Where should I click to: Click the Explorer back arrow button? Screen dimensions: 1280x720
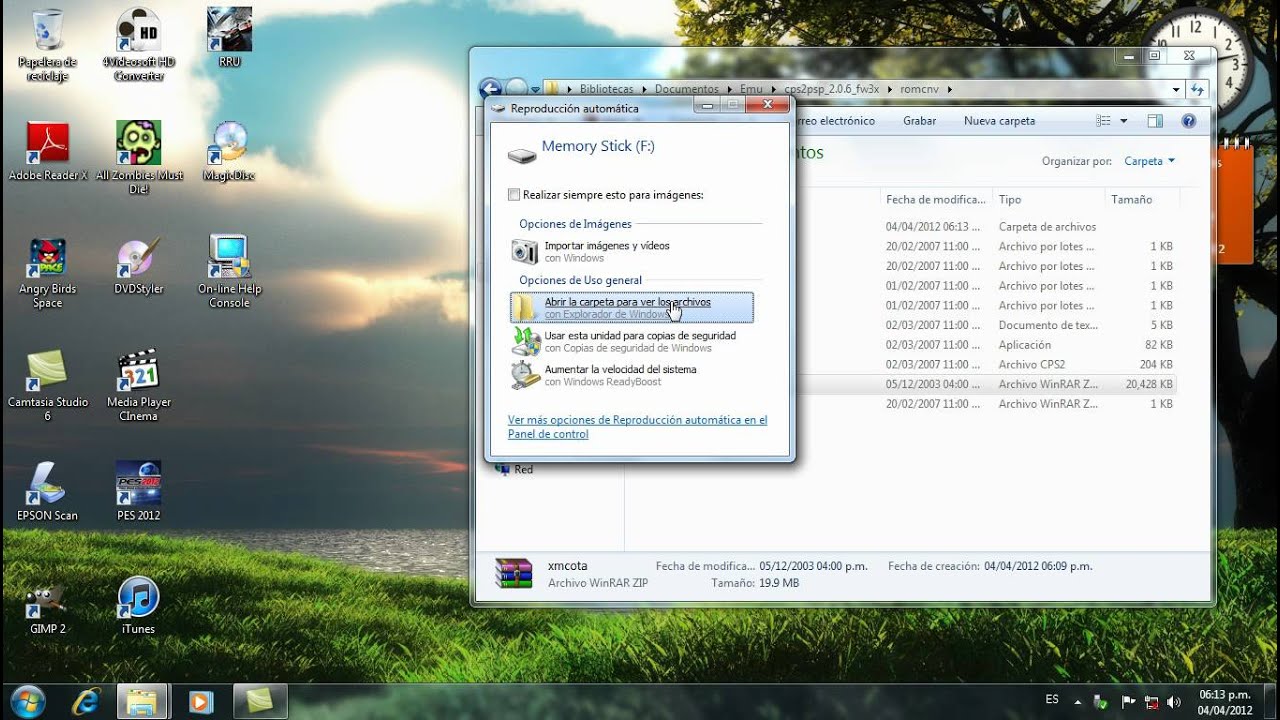(x=490, y=89)
